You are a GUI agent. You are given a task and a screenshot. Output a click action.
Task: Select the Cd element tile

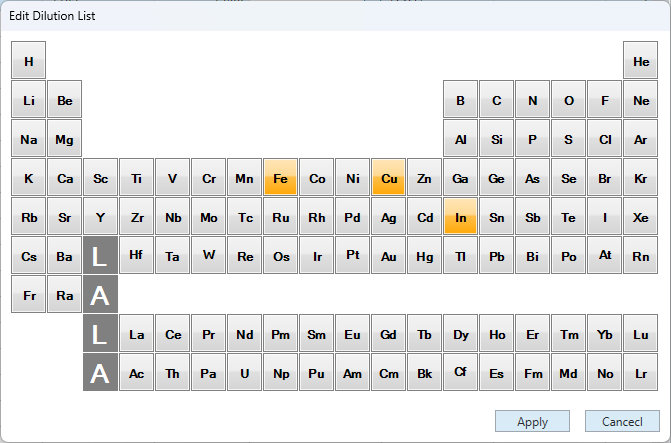click(x=425, y=216)
